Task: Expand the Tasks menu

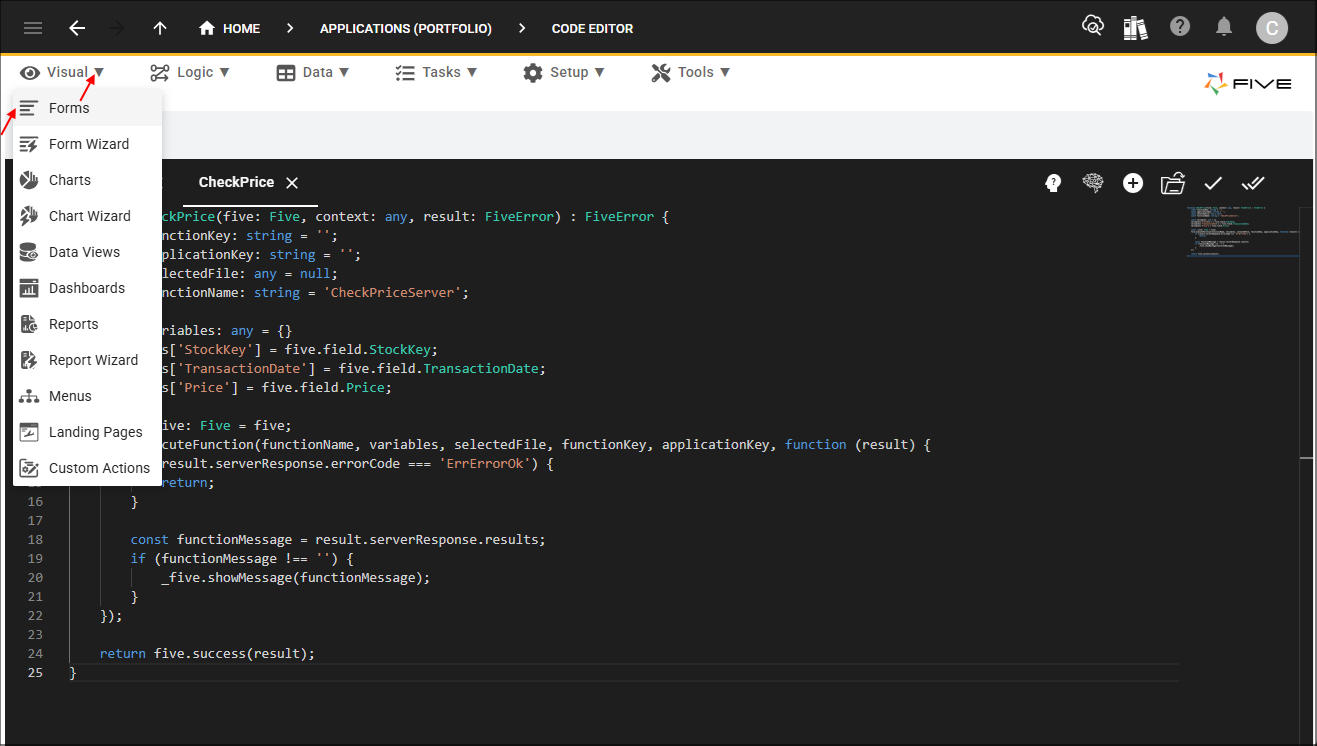Action: click(x=436, y=72)
